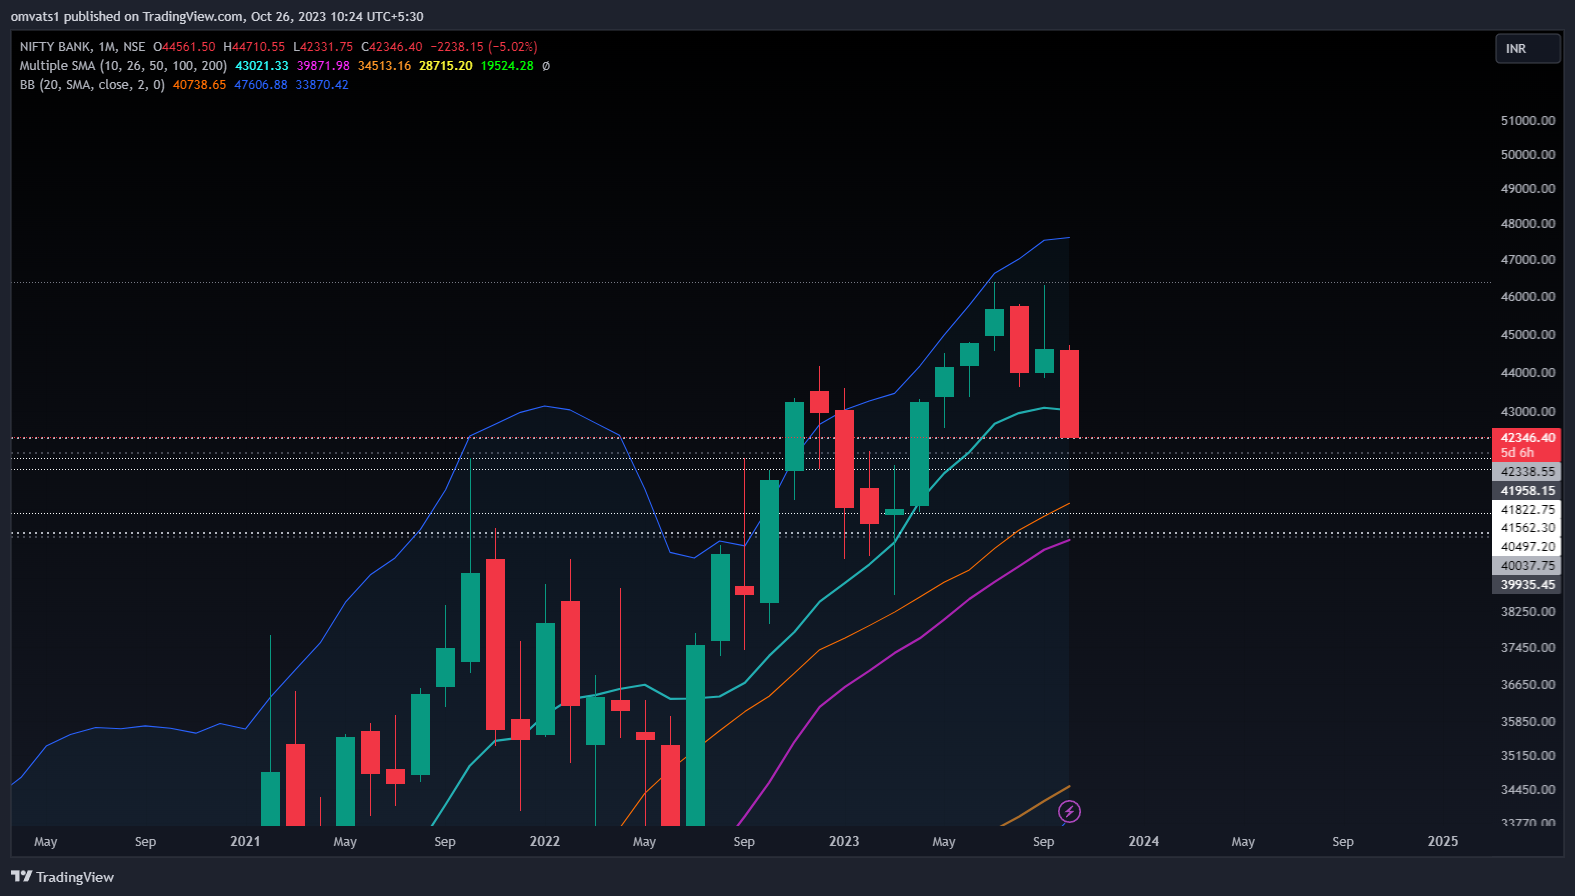The height and width of the screenshot is (896, 1575).
Task: Click the empty-set symbol after the SMA values
Action: click(546, 66)
